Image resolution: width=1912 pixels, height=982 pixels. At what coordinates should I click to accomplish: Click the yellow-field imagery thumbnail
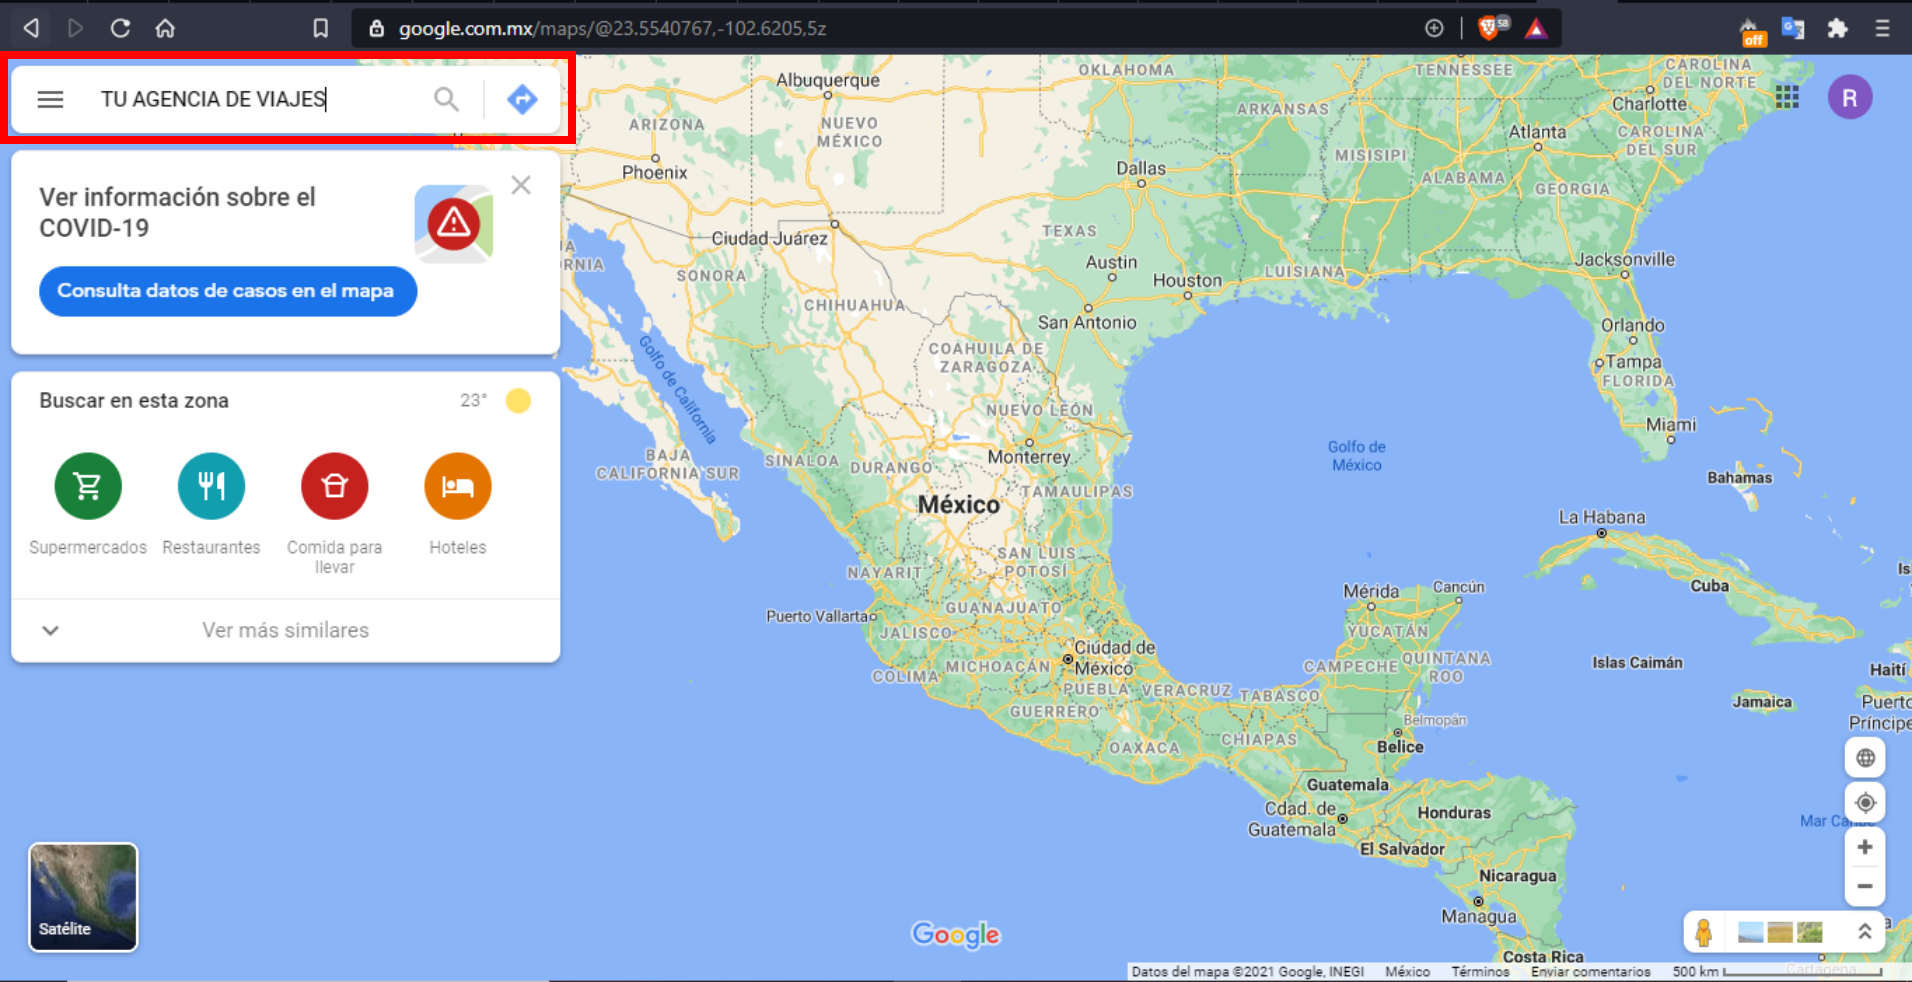pos(1780,933)
